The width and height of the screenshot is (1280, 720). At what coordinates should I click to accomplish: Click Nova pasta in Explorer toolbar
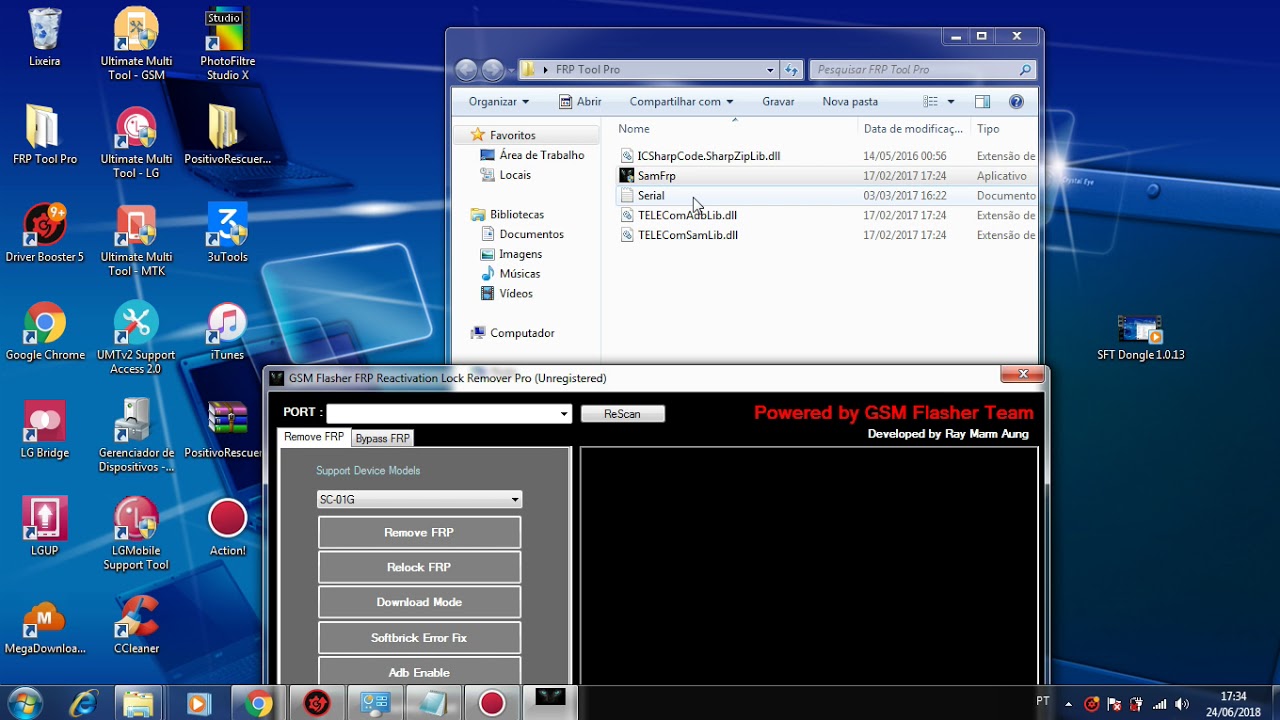pyautogui.click(x=850, y=101)
